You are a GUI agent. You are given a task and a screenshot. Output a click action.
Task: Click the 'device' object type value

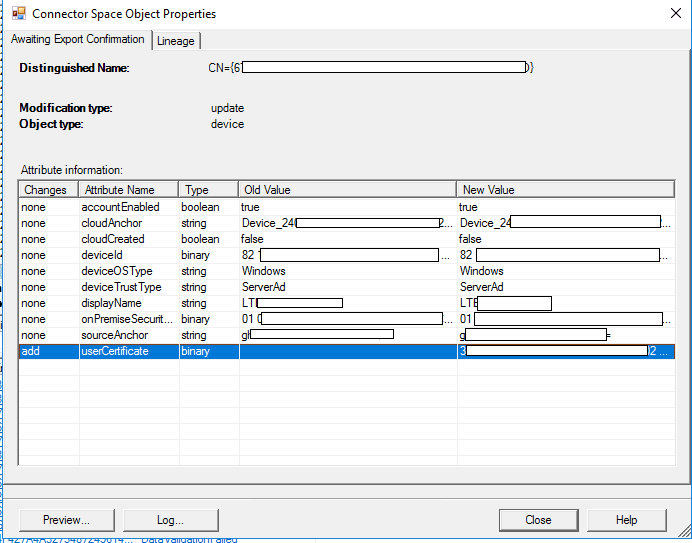(227, 124)
